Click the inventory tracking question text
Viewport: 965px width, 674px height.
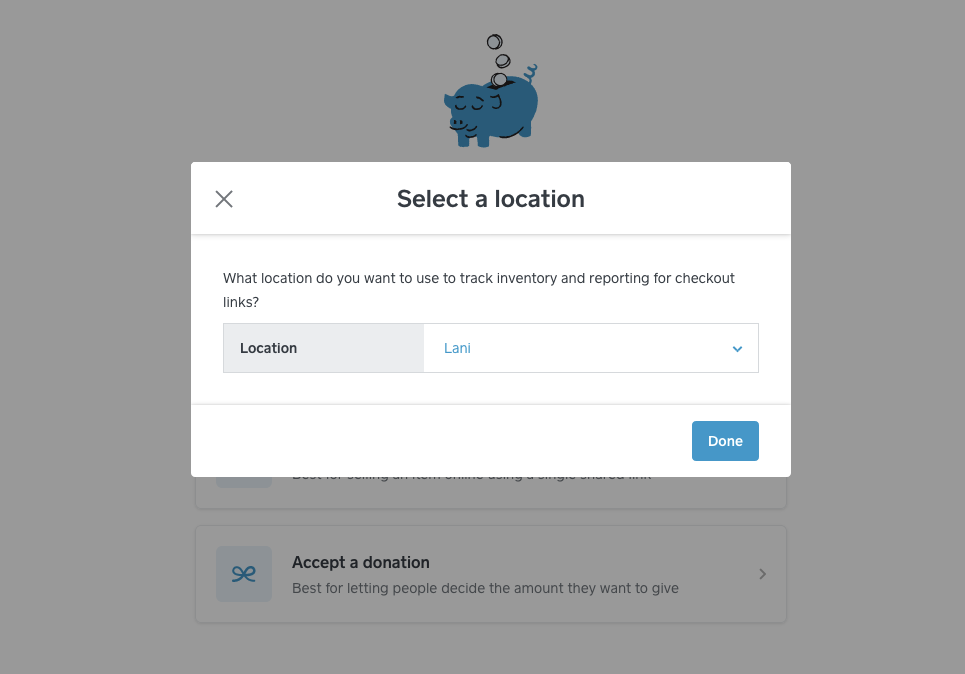point(477,289)
